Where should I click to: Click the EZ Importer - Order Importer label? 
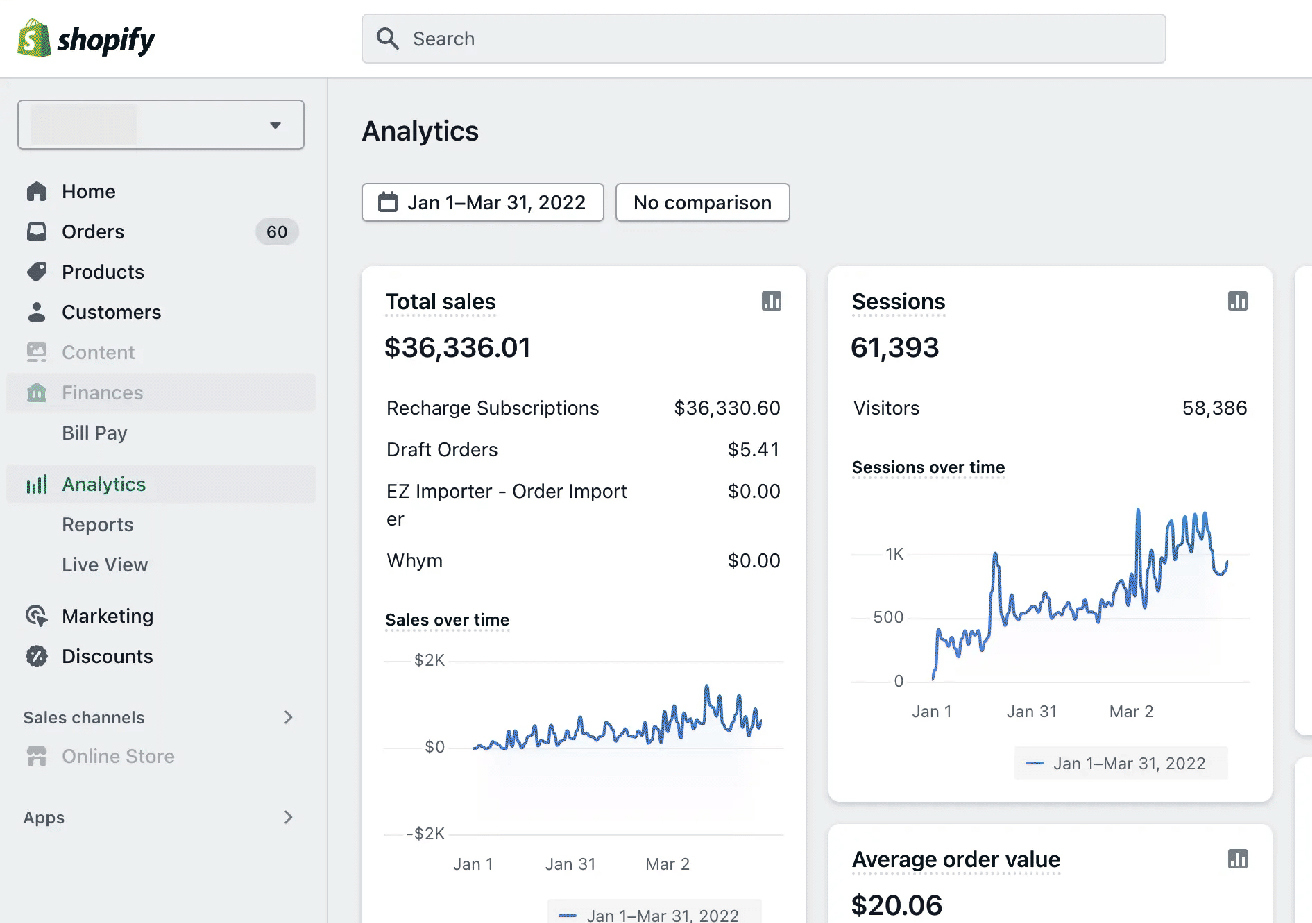point(507,505)
